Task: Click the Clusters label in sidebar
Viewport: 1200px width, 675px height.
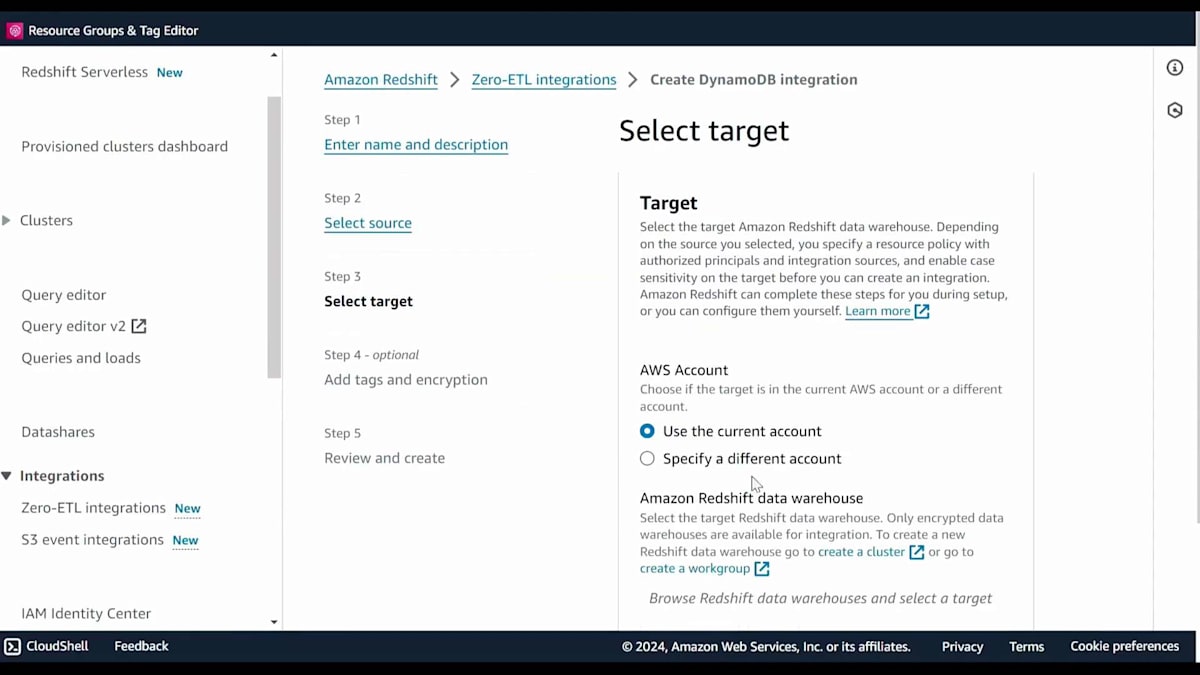Action: [x=46, y=220]
